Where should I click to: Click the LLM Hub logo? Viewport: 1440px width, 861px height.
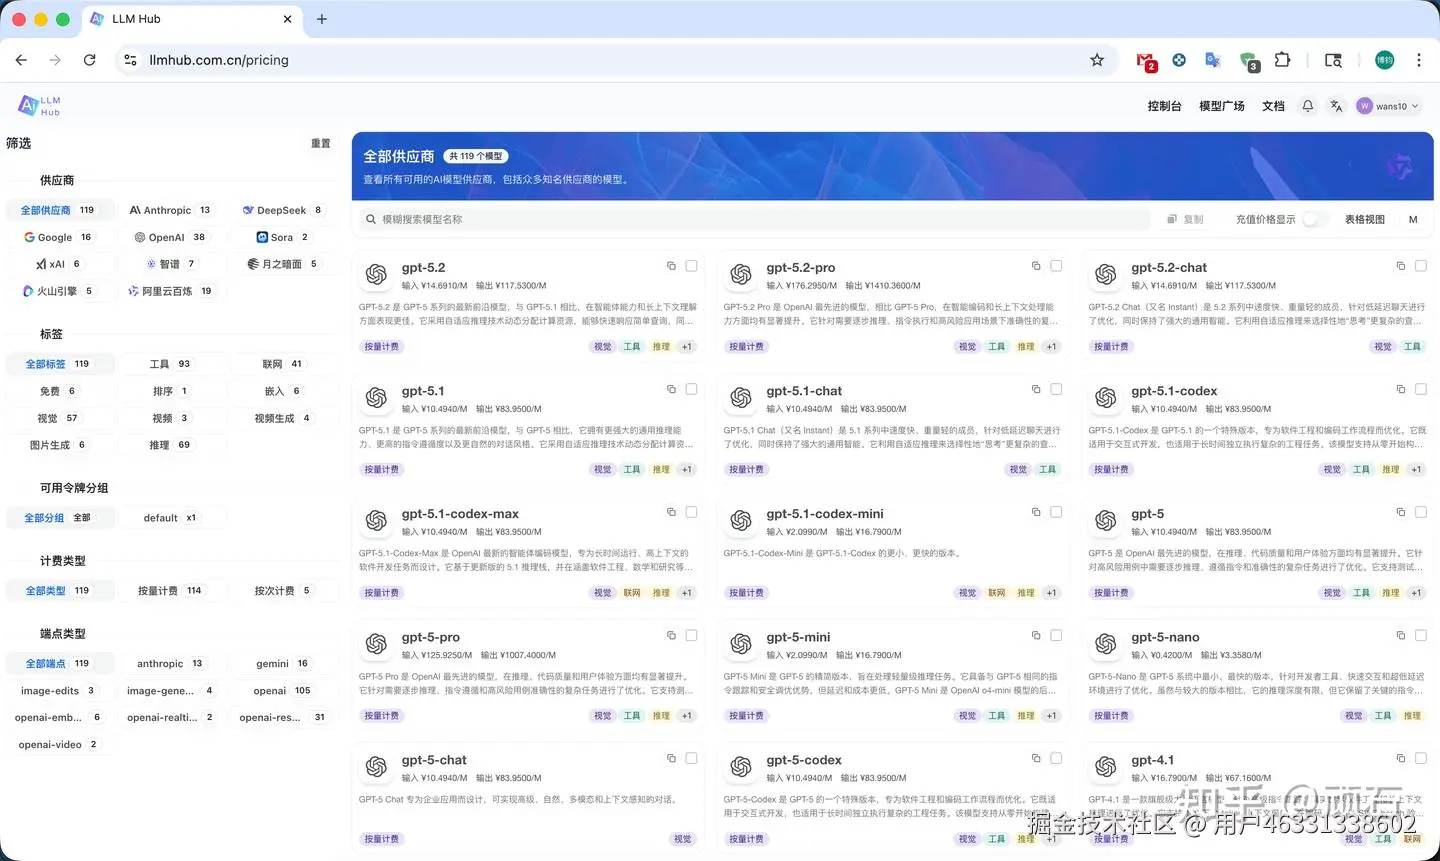[x=40, y=106]
